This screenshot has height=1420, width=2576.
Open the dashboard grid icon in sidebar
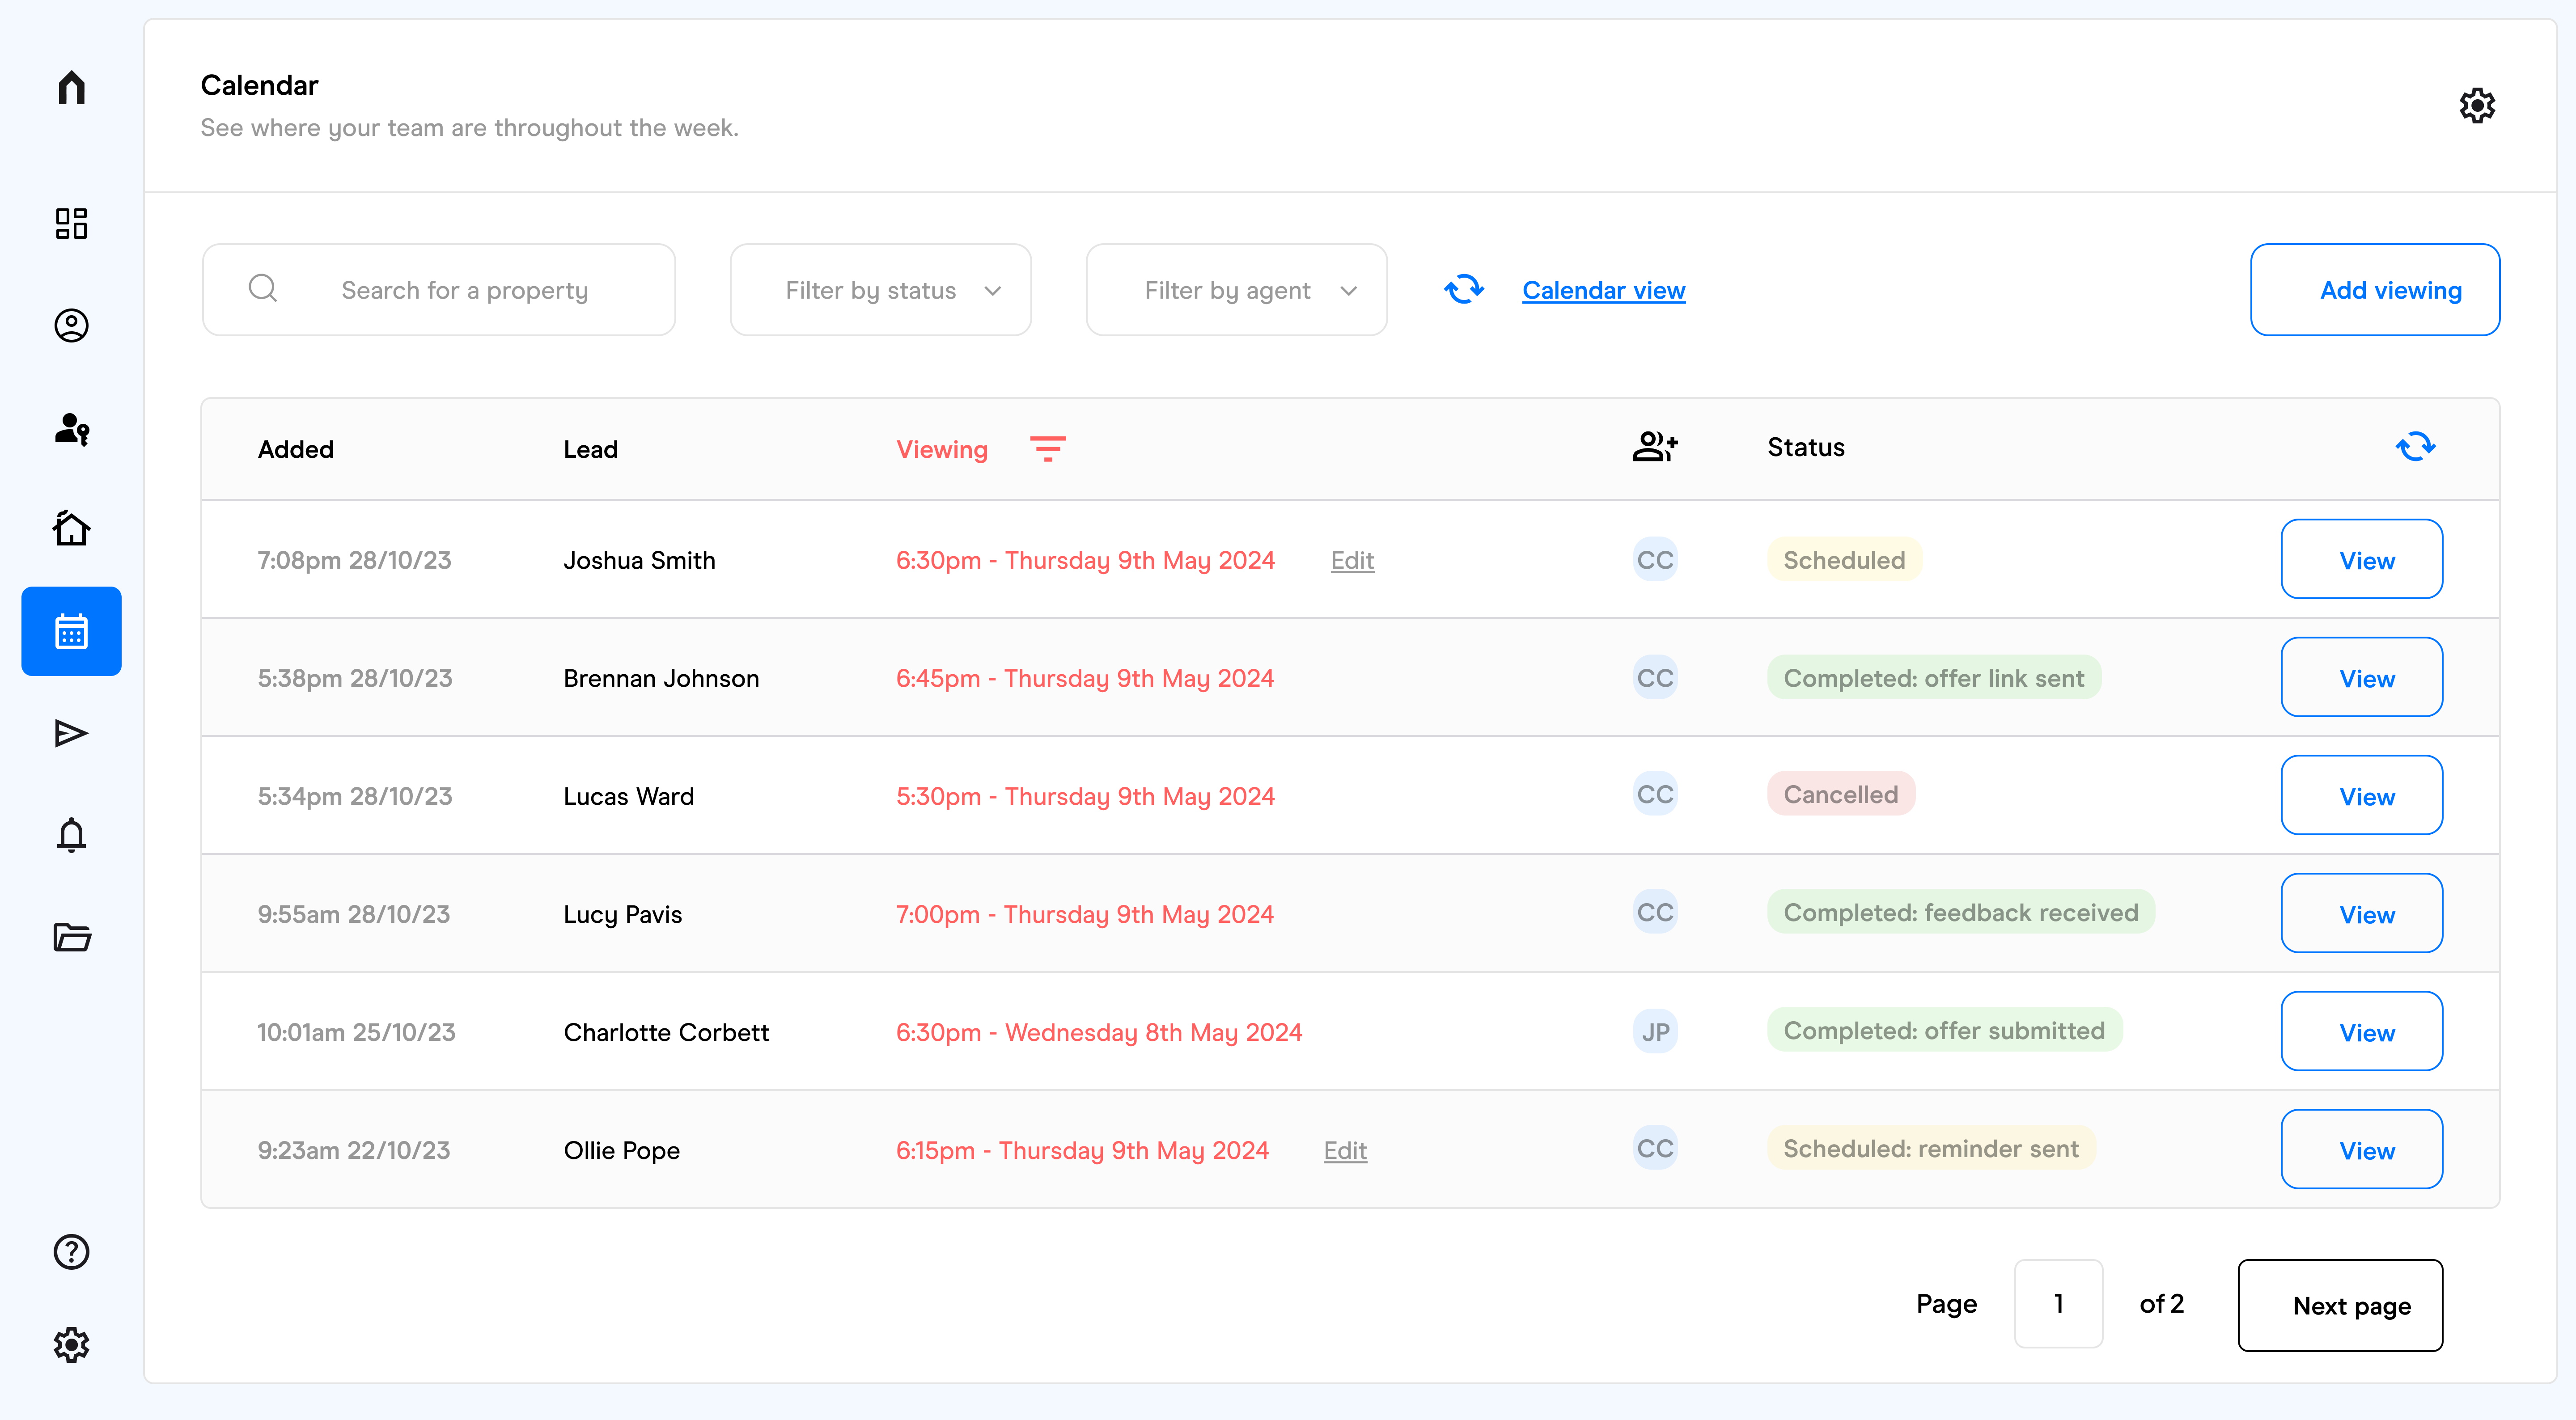coord(71,223)
